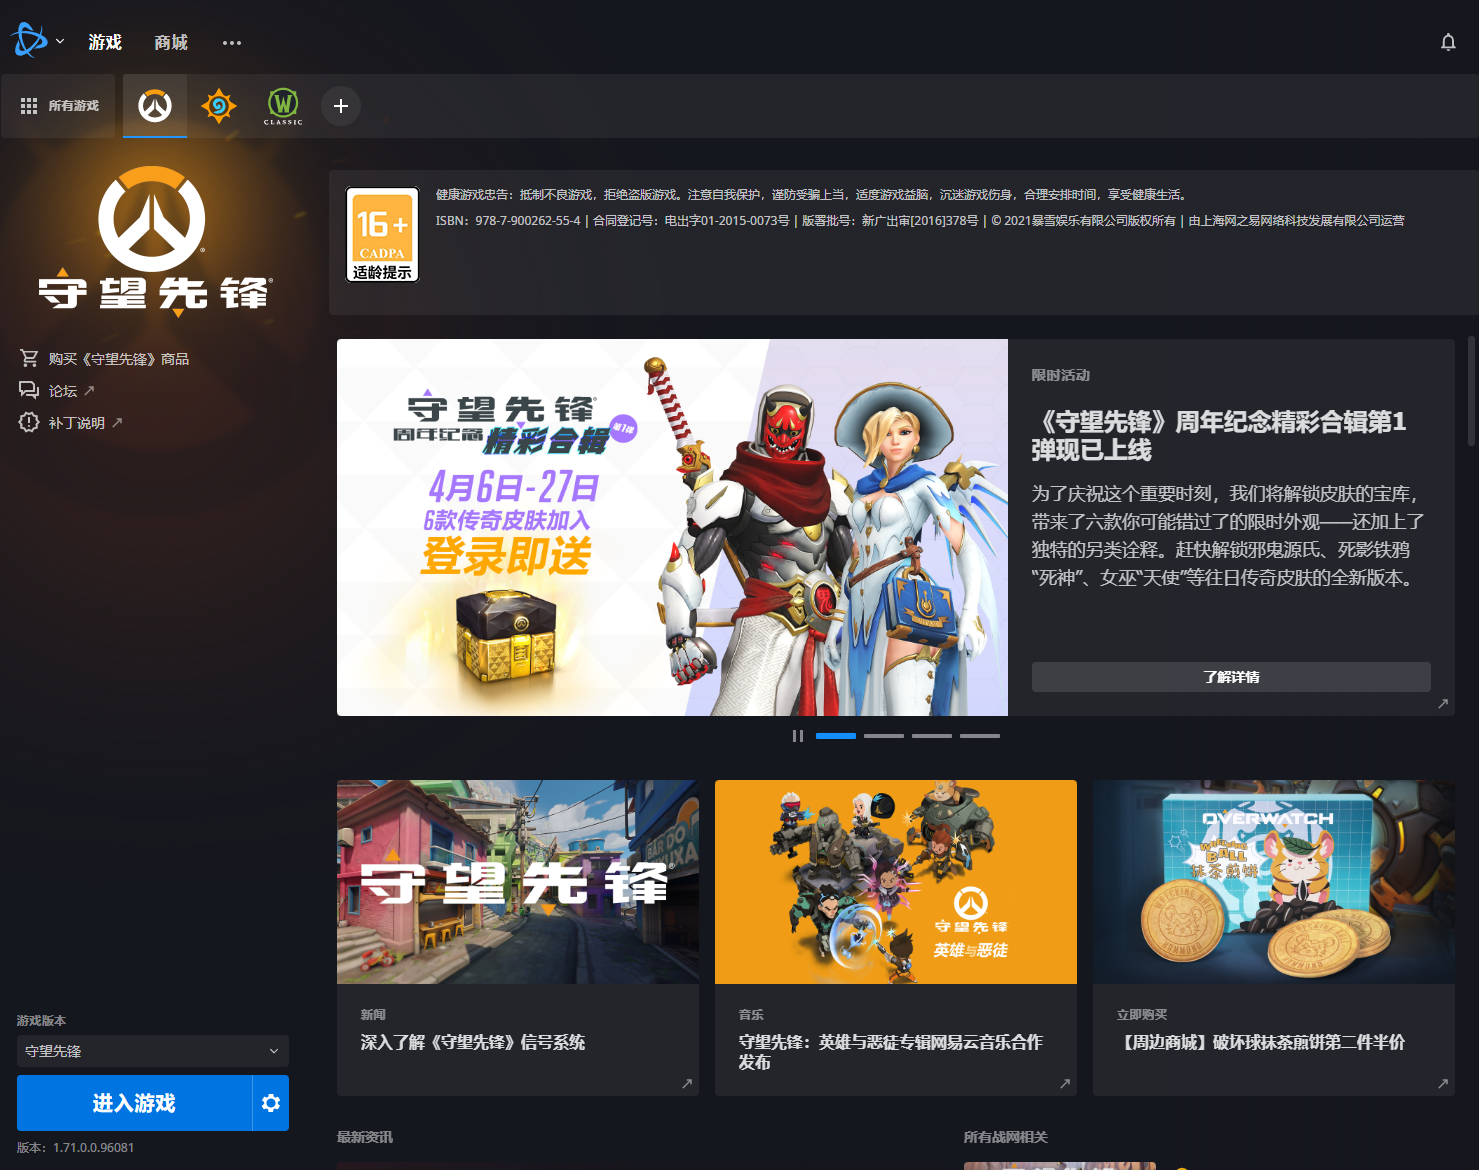Click the 了解详情 button
1479x1170 pixels.
pyautogui.click(x=1231, y=677)
